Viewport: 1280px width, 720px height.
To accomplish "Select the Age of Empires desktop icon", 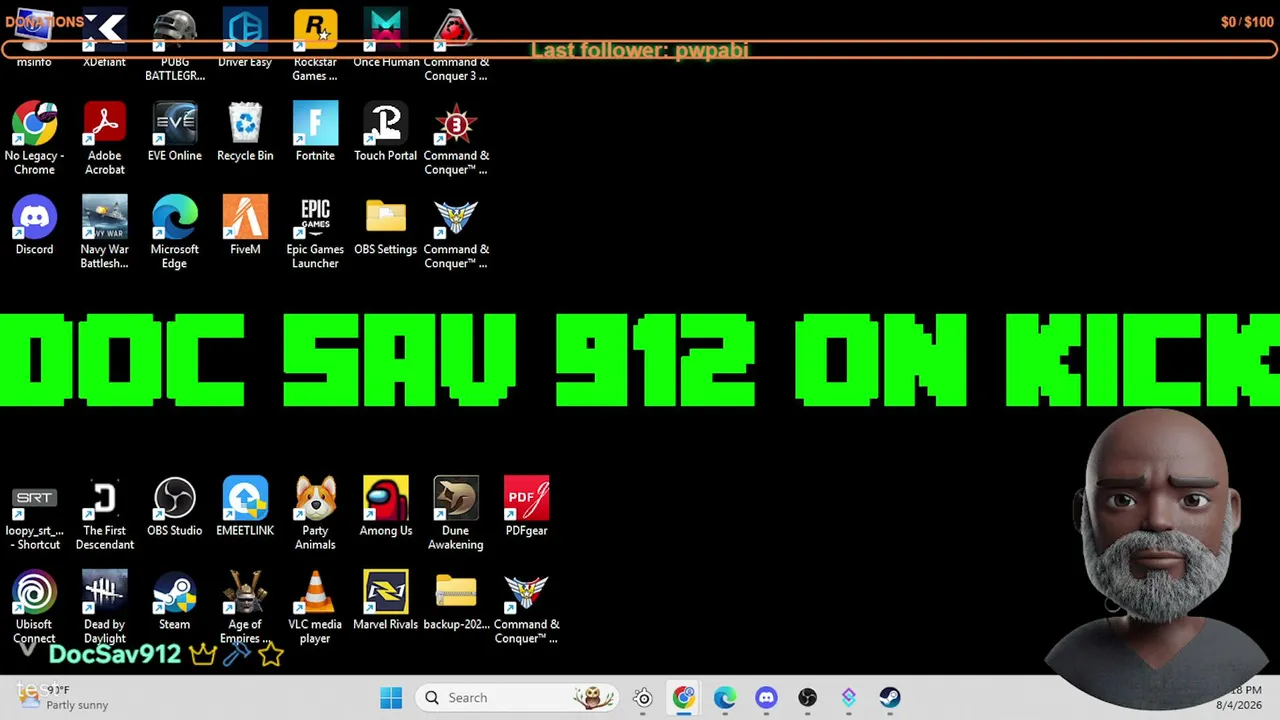I will coord(245,608).
